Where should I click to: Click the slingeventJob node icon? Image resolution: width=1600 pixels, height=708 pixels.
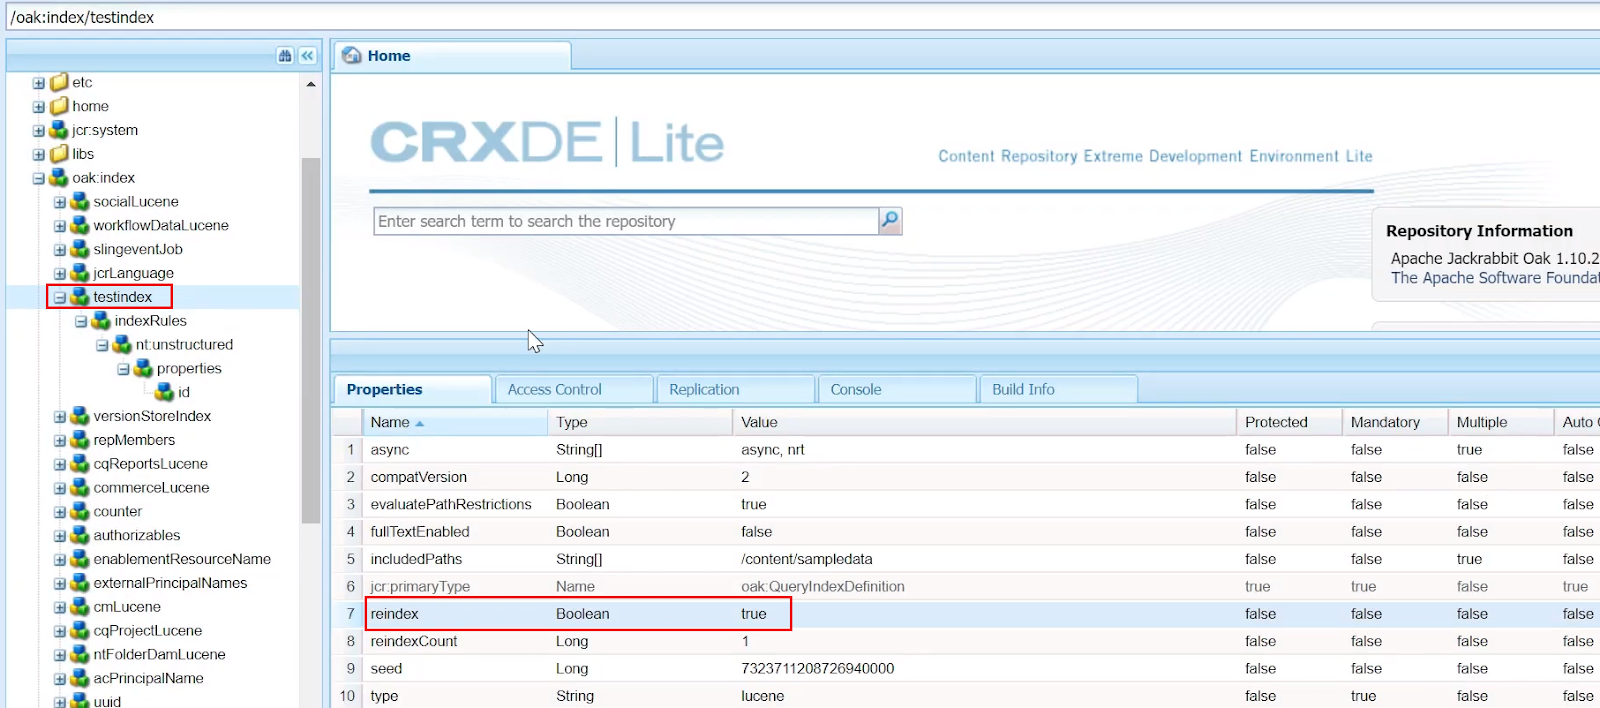coord(80,250)
